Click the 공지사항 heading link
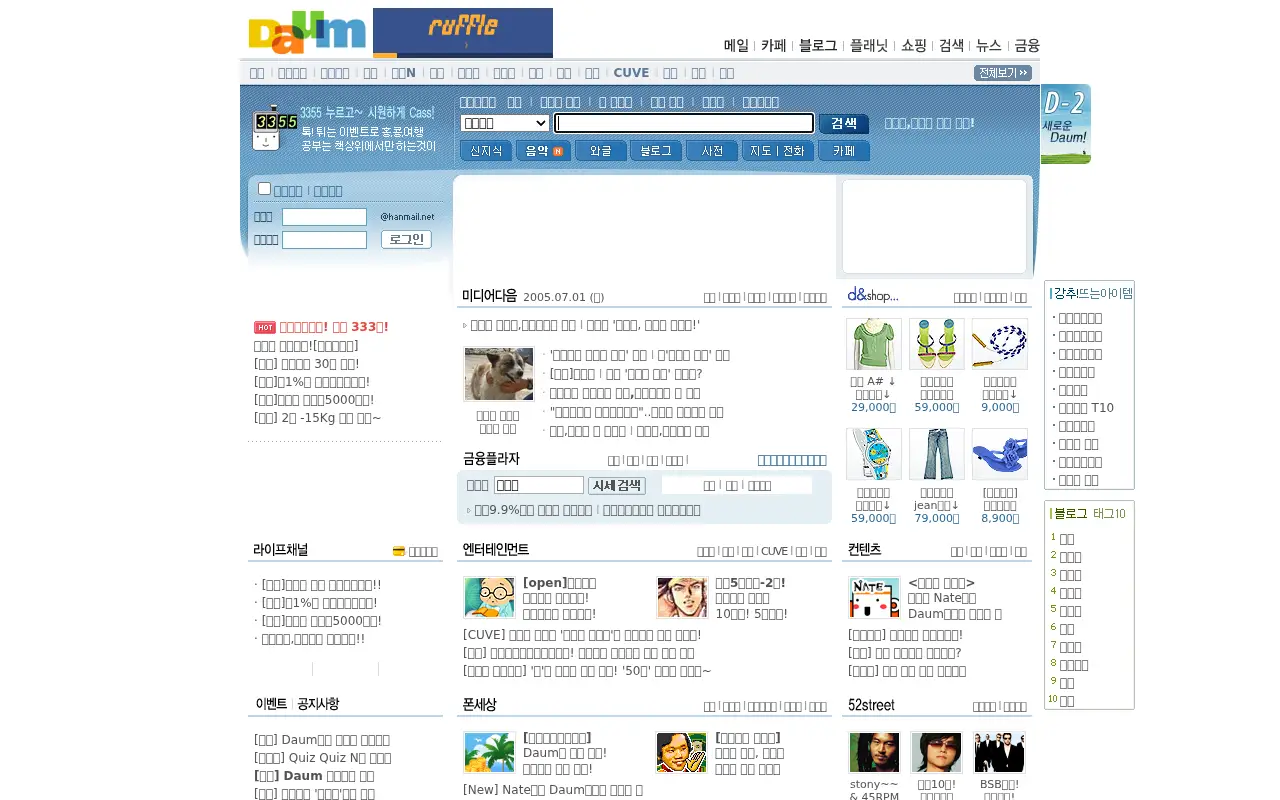 pyautogui.click(x=318, y=704)
